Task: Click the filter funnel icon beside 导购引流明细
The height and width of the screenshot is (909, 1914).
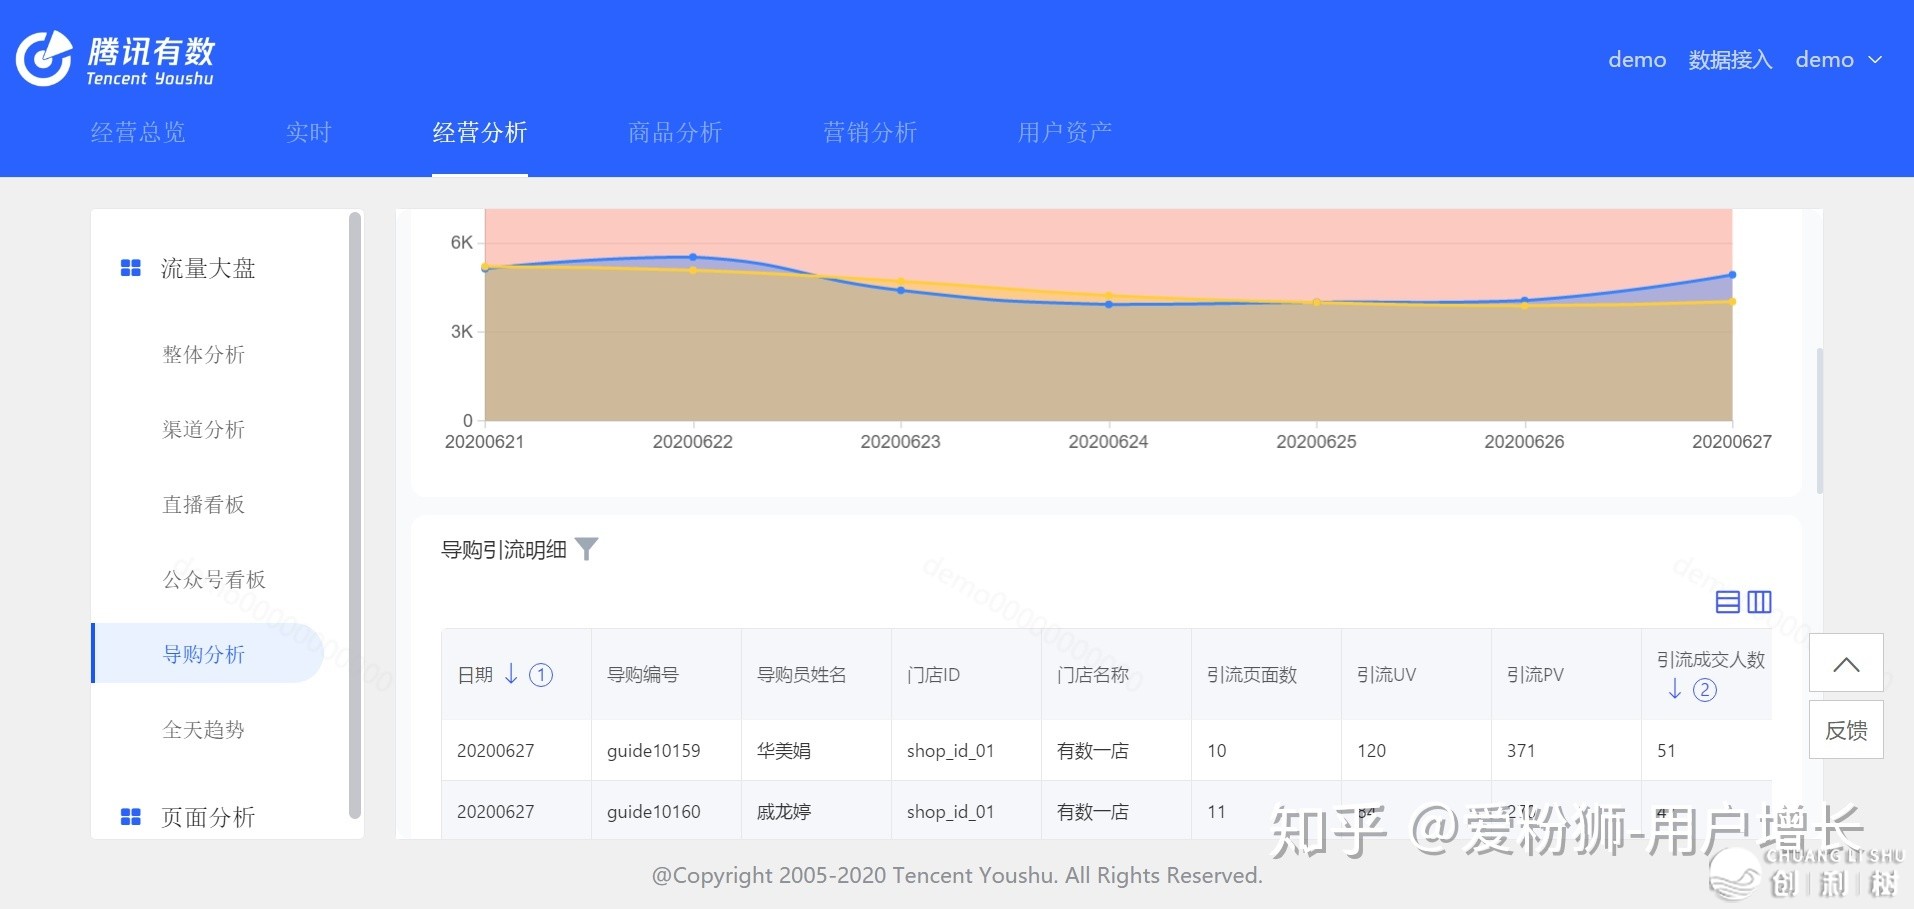Action: pyautogui.click(x=587, y=549)
